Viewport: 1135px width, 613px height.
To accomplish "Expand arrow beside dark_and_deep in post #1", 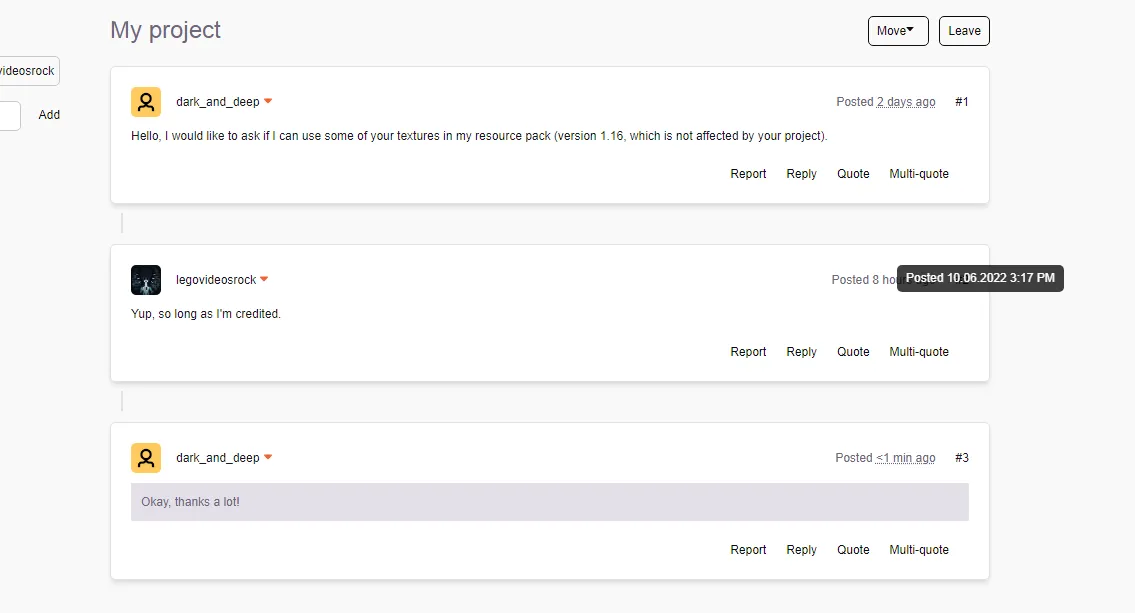I will click(x=268, y=102).
